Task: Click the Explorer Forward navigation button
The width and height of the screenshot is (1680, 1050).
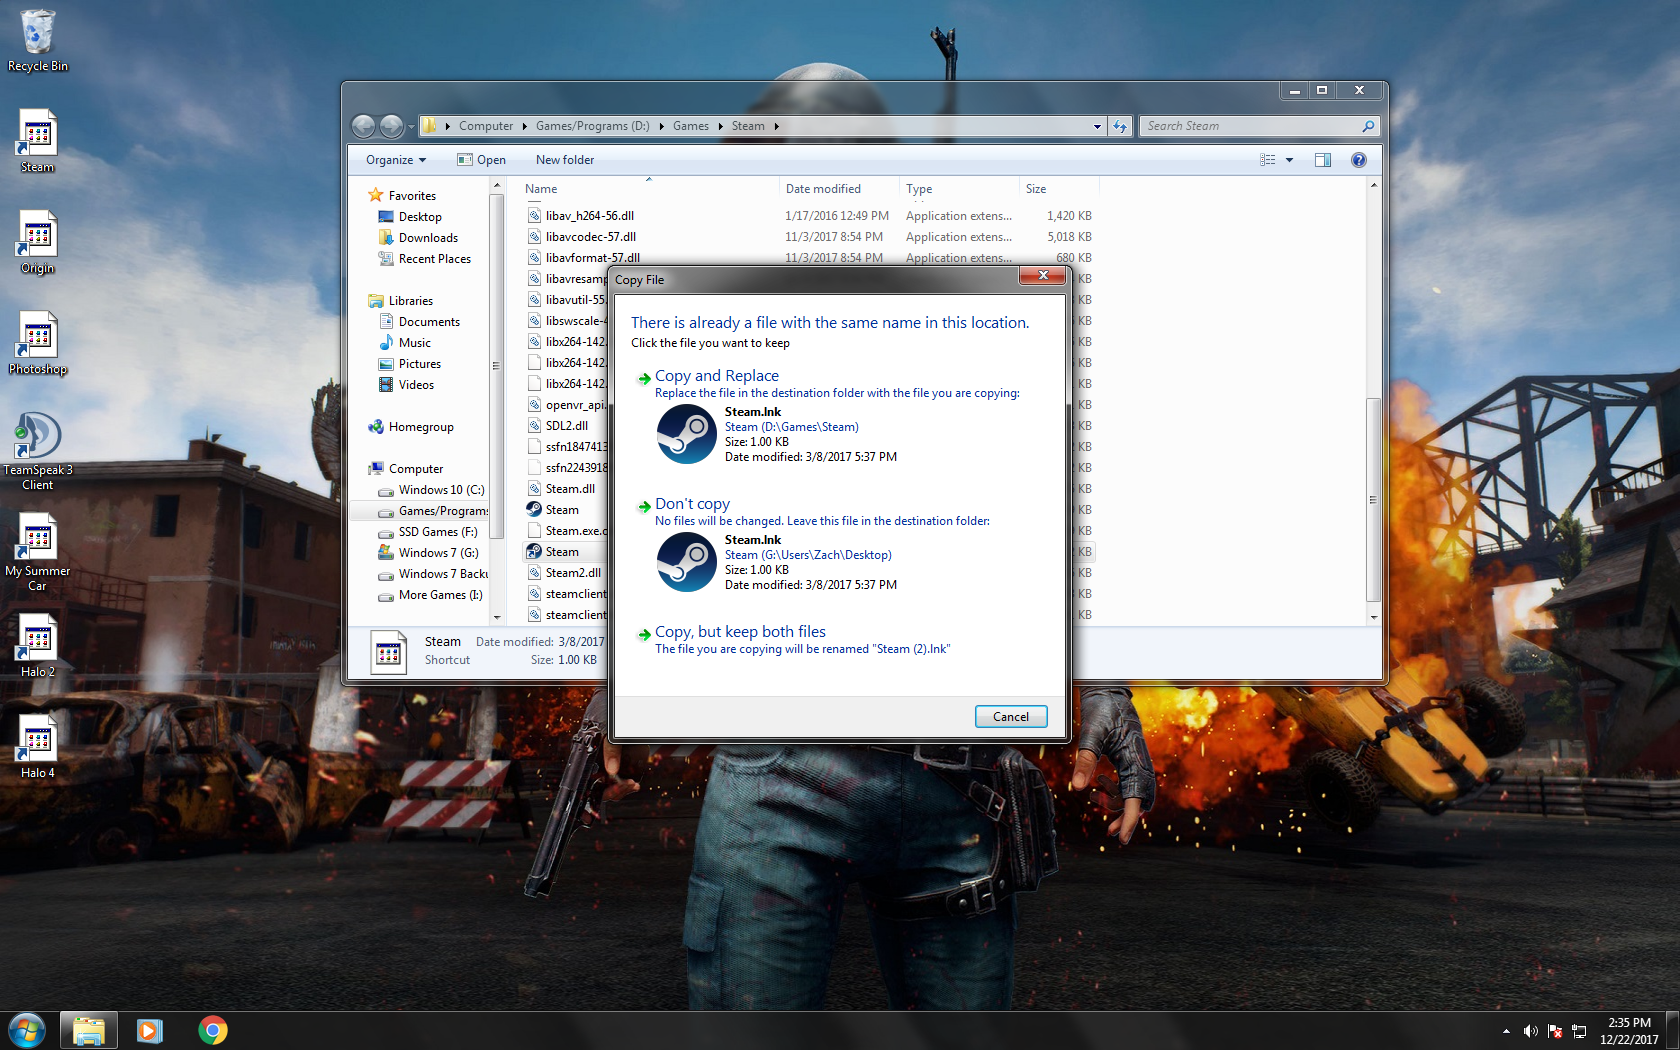Action: (x=391, y=126)
